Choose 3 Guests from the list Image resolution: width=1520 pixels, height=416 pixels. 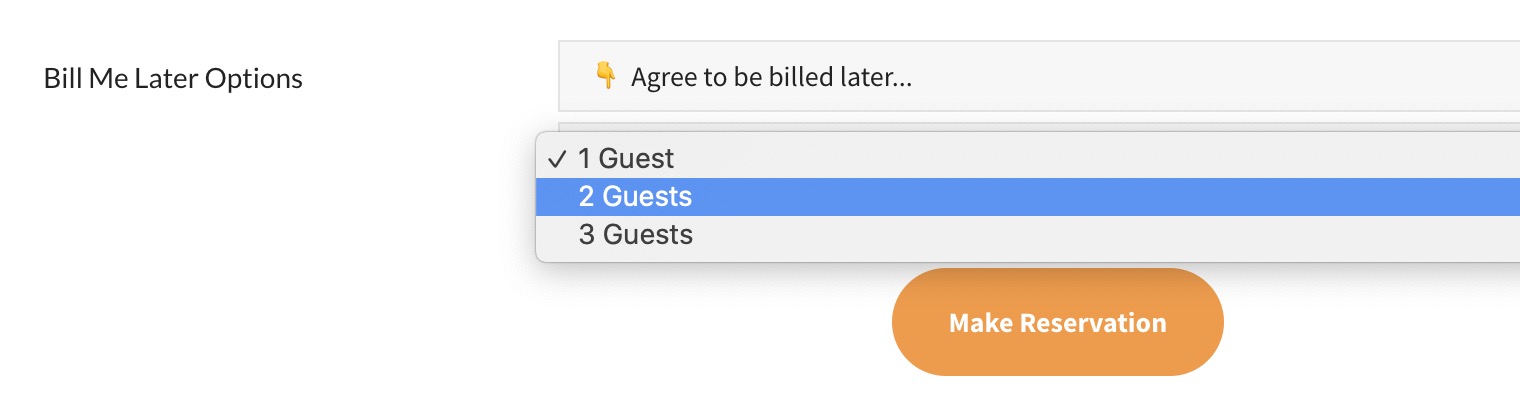[x=635, y=235]
